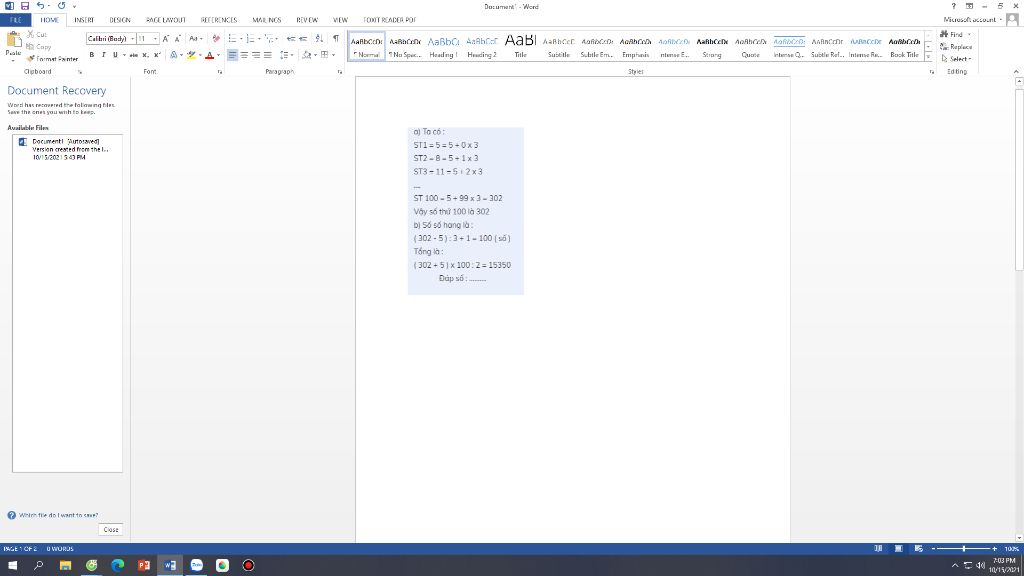Click the Sort icon in Paragraph group

(320, 38)
